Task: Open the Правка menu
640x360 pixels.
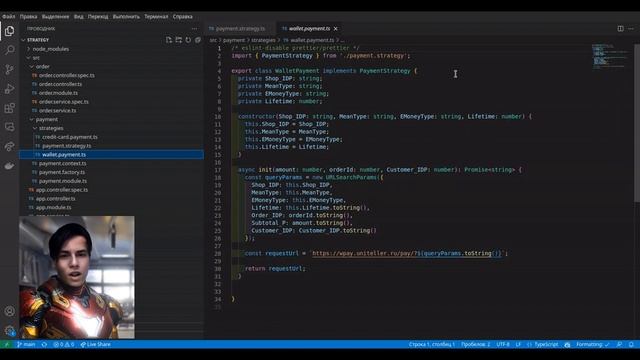Action: [28, 17]
